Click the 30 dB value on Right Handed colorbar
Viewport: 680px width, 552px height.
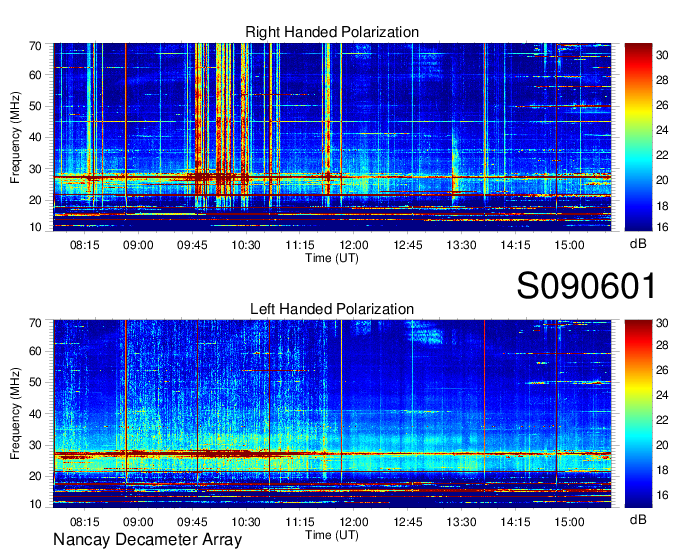pos(662,55)
